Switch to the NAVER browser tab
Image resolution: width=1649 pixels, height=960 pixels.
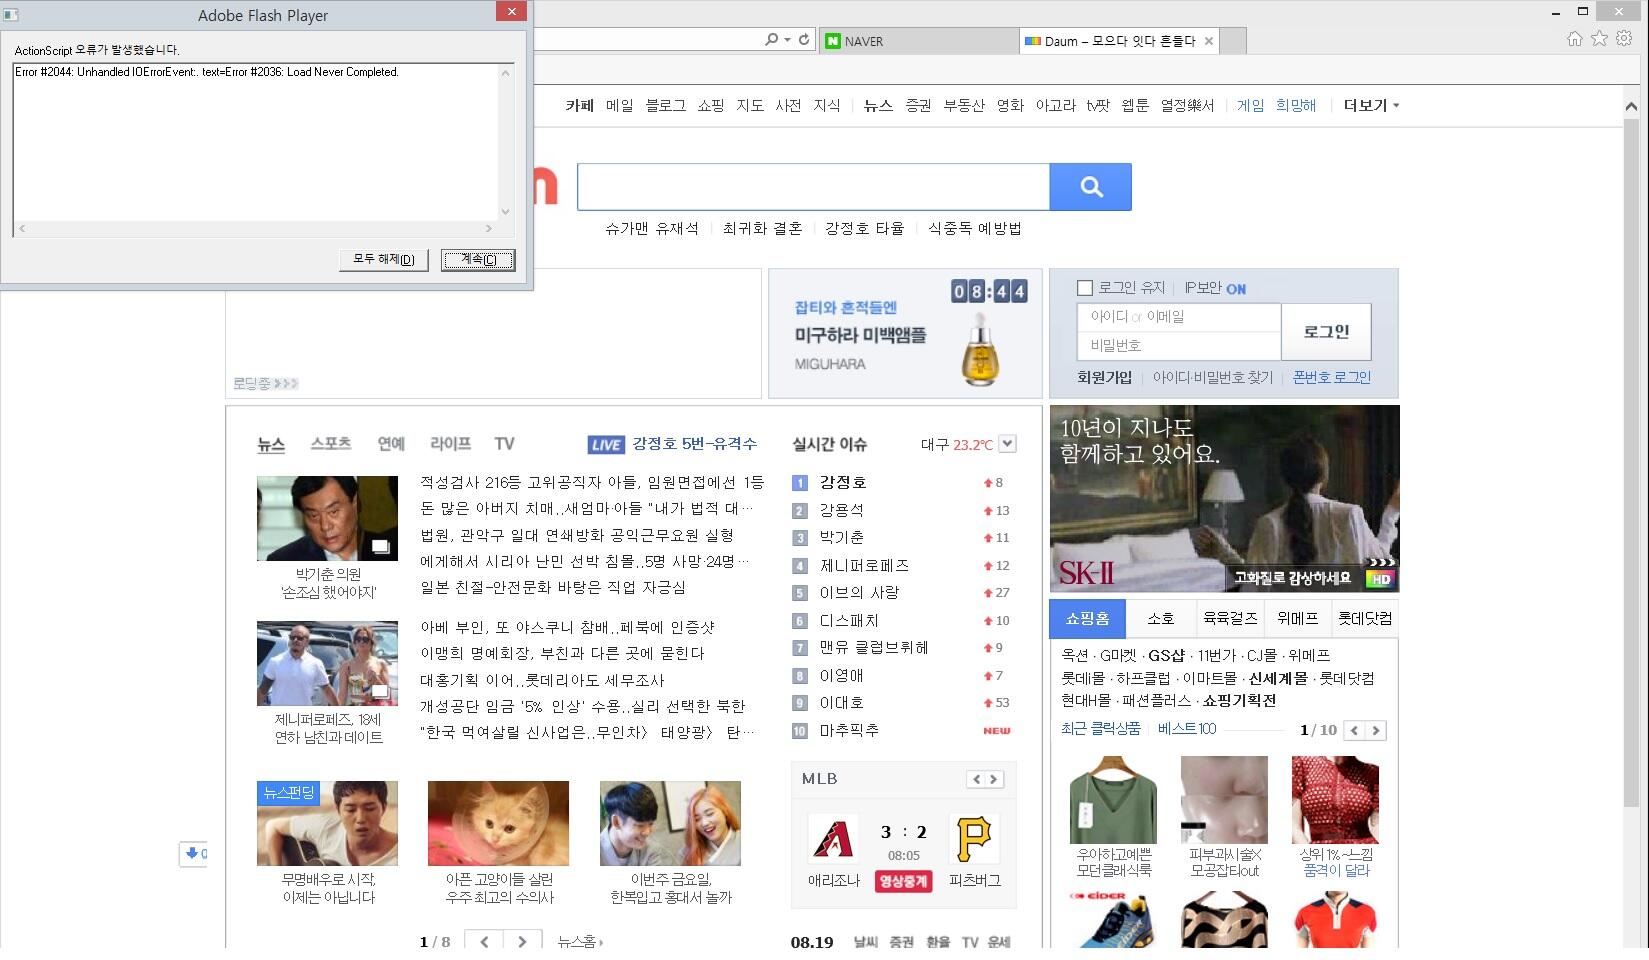tap(918, 41)
